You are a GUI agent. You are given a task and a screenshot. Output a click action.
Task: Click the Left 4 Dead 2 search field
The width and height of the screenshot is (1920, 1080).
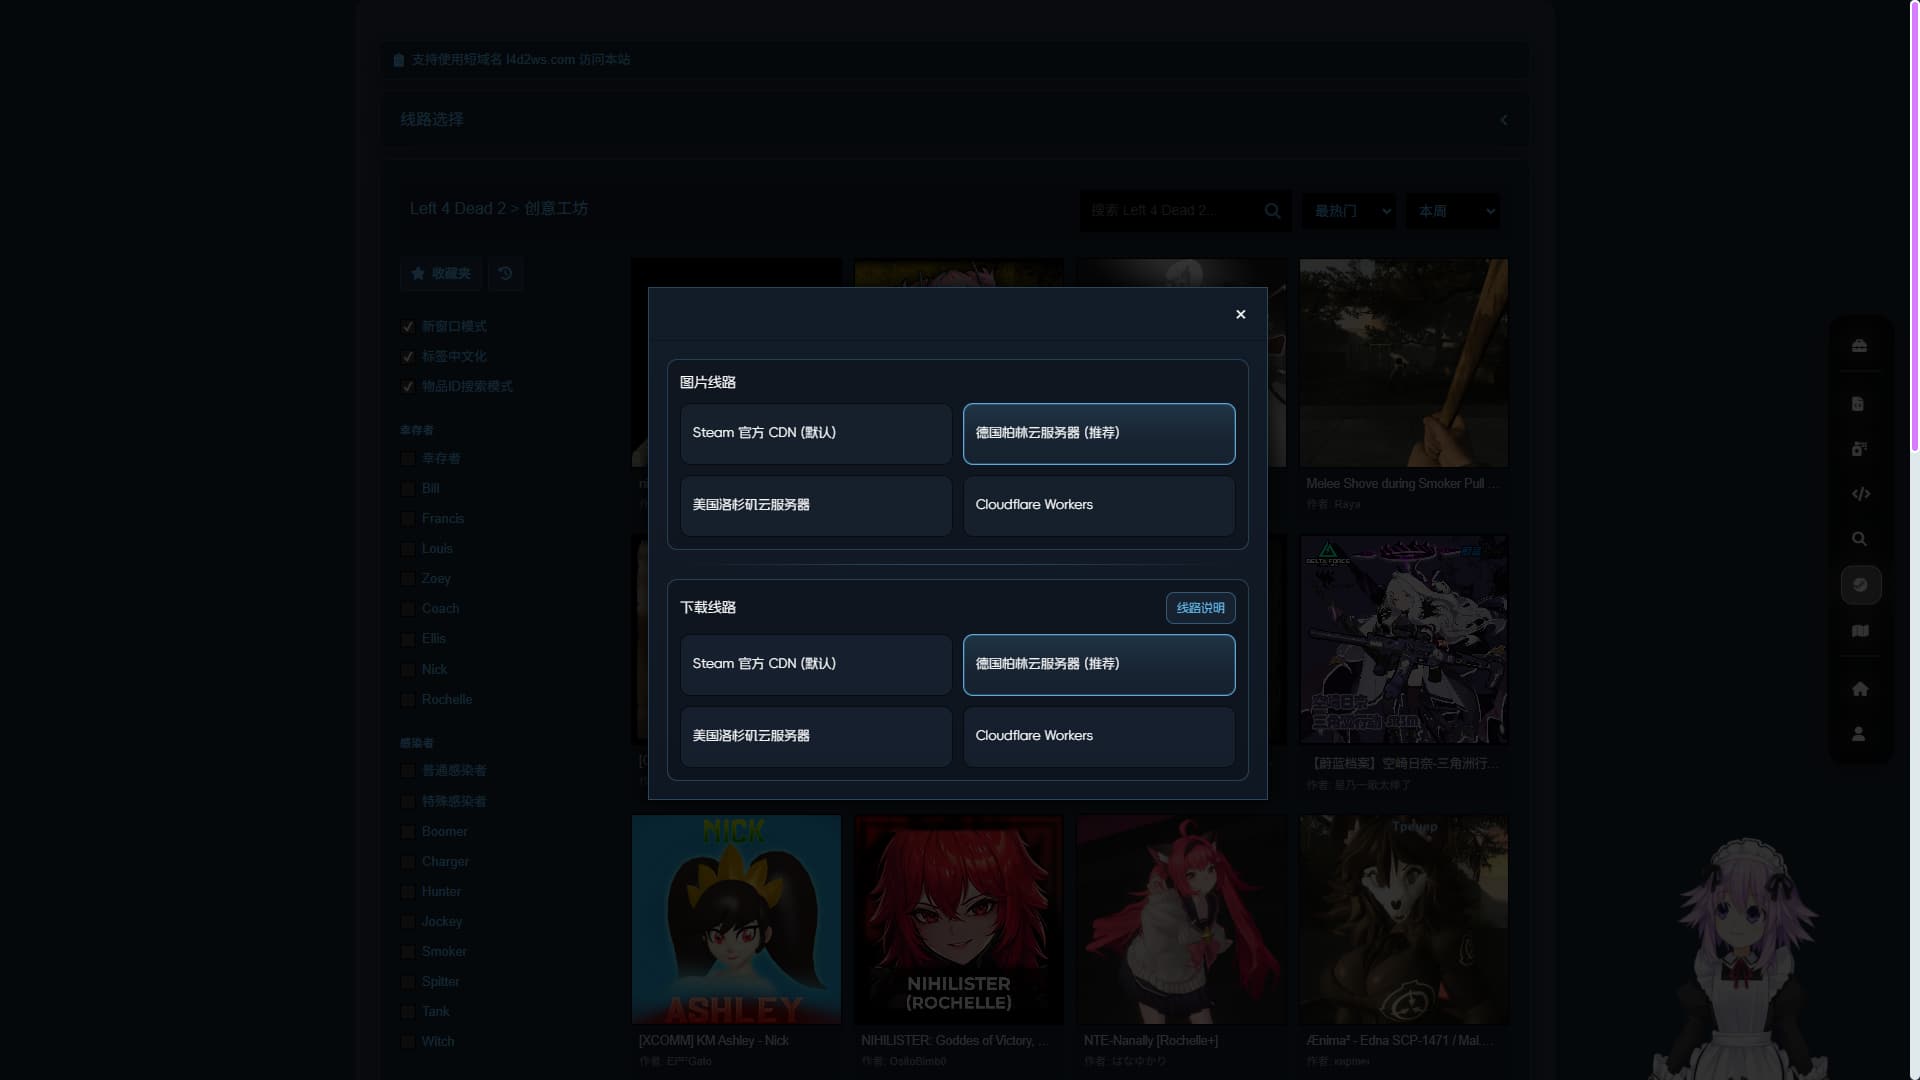(x=1170, y=211)
